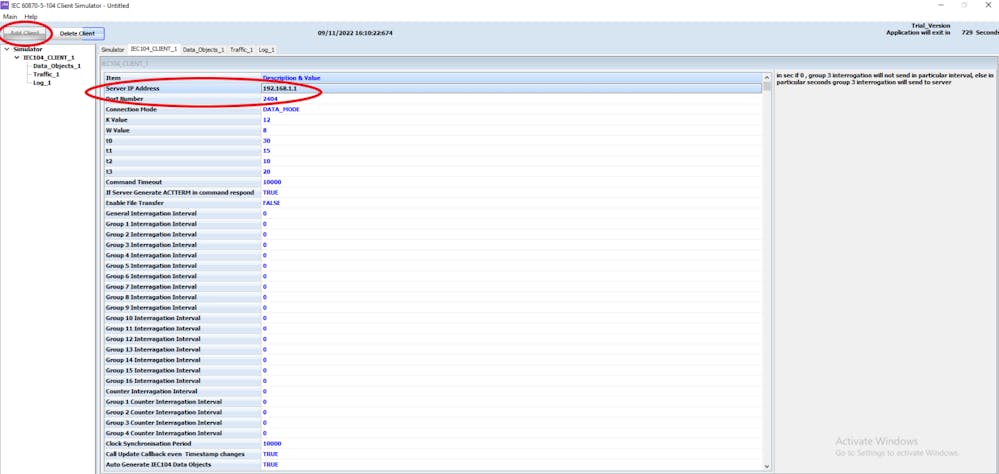Select Group 10 Interragation Interval row
Viewport: 999px width, 474px height.
click(432, 318)
